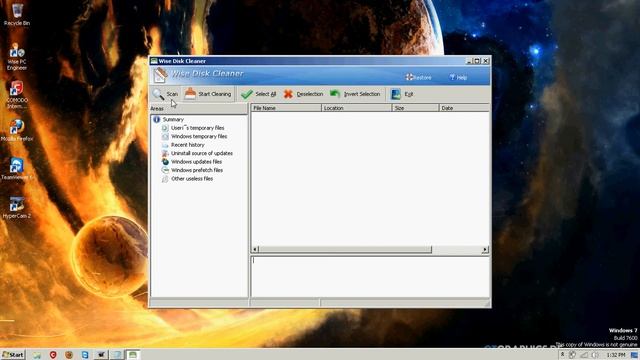640x360 pixels.
Task: Select Other useless files area
Action: (x=192, y=179)
